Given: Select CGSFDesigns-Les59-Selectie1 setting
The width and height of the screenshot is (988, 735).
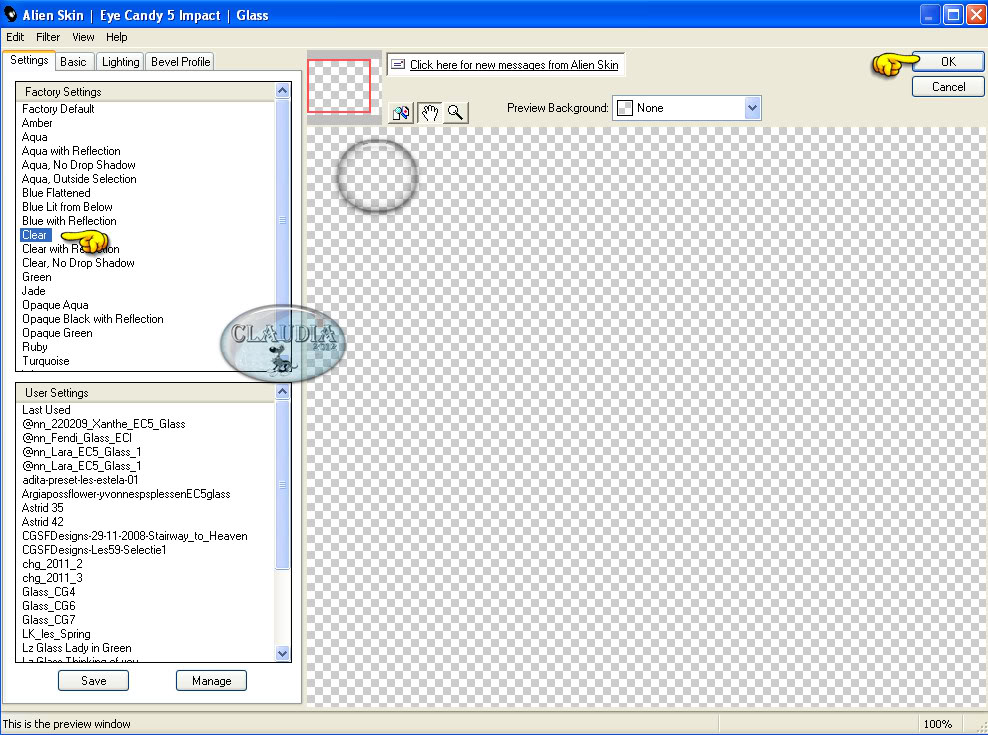Looking at the screenshot, I should (94, 550).
